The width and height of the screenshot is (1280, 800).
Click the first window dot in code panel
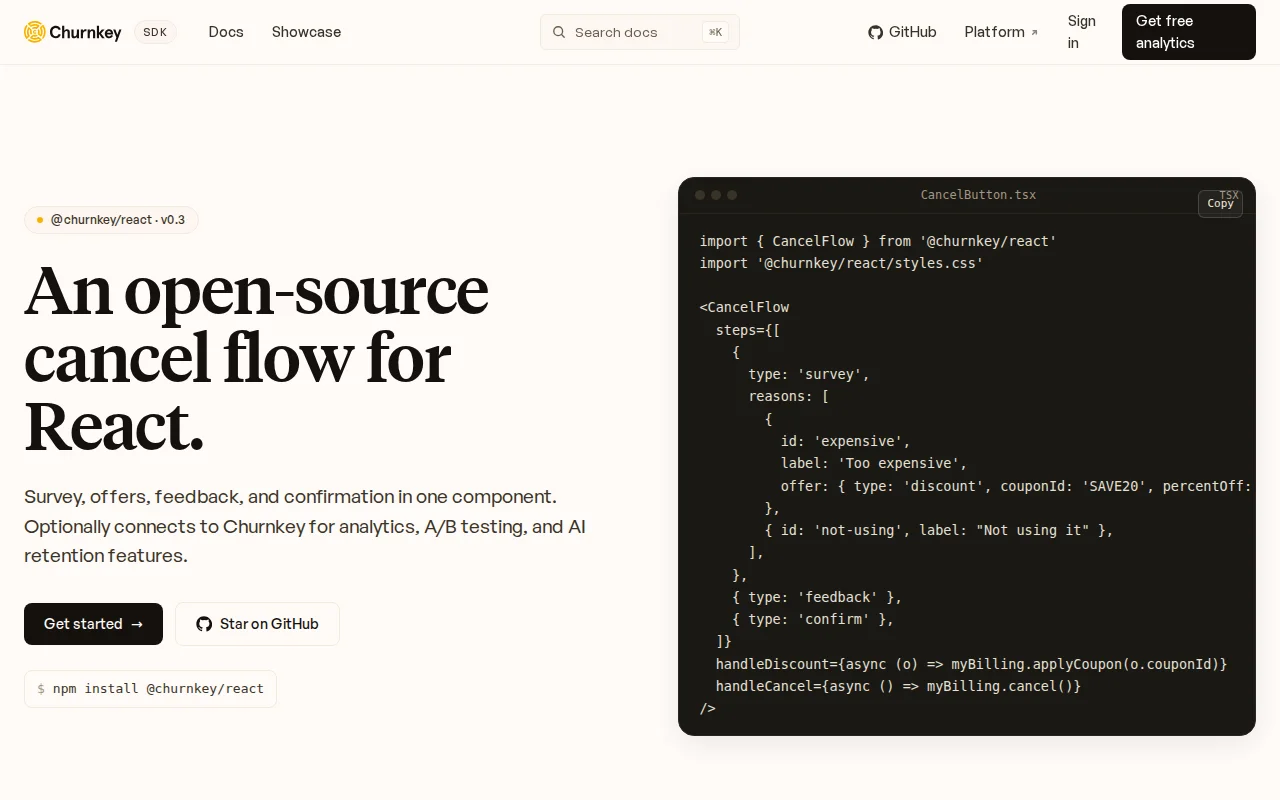click(700, 195)
